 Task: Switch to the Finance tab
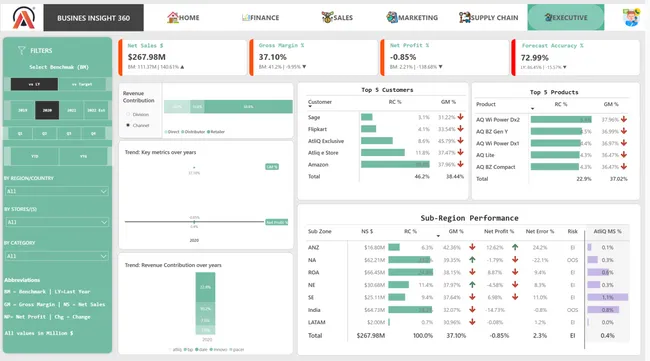pyautogui.click(x=260, y=17)
